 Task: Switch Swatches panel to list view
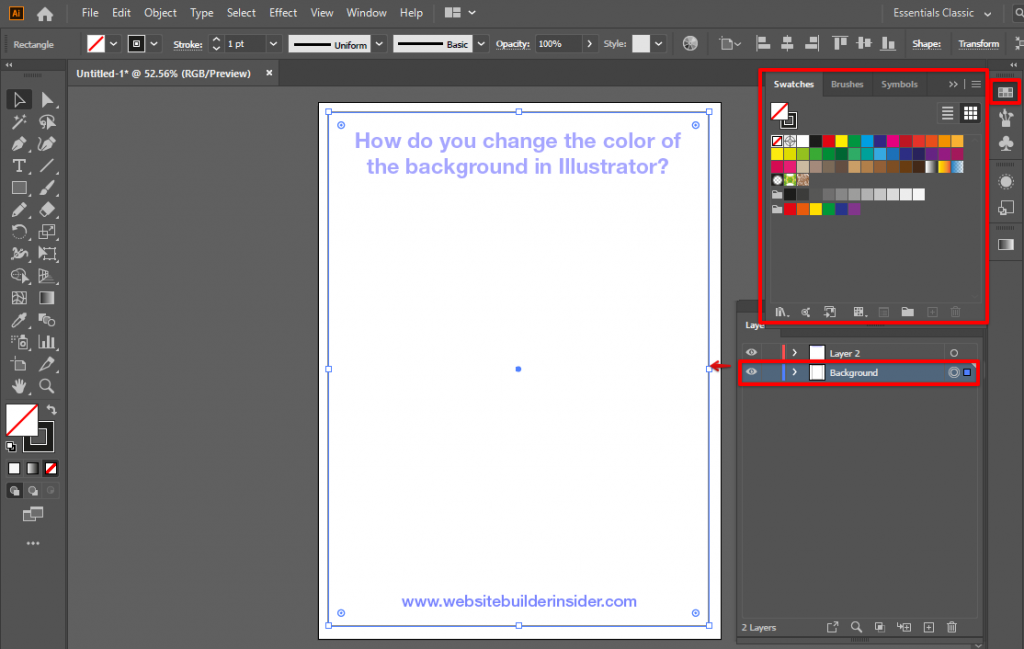[x=947, y=114]
